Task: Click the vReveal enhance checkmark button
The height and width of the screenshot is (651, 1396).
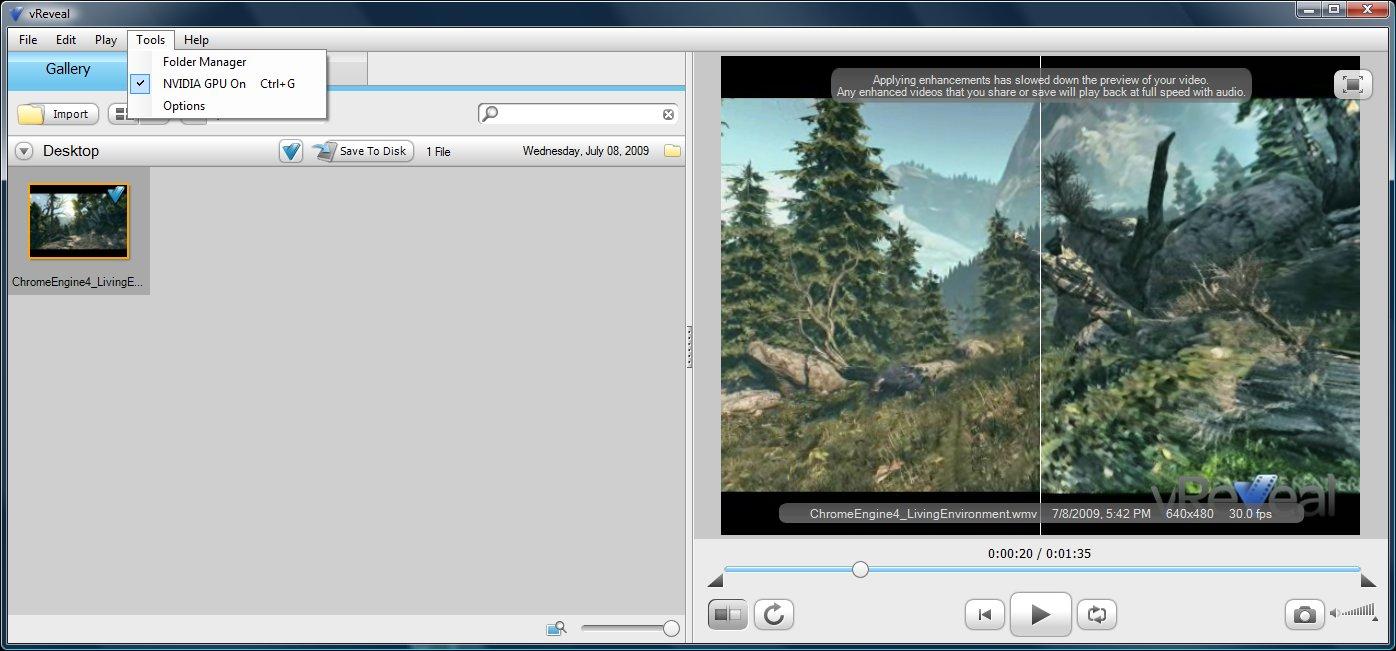Action: pos(291,151)
